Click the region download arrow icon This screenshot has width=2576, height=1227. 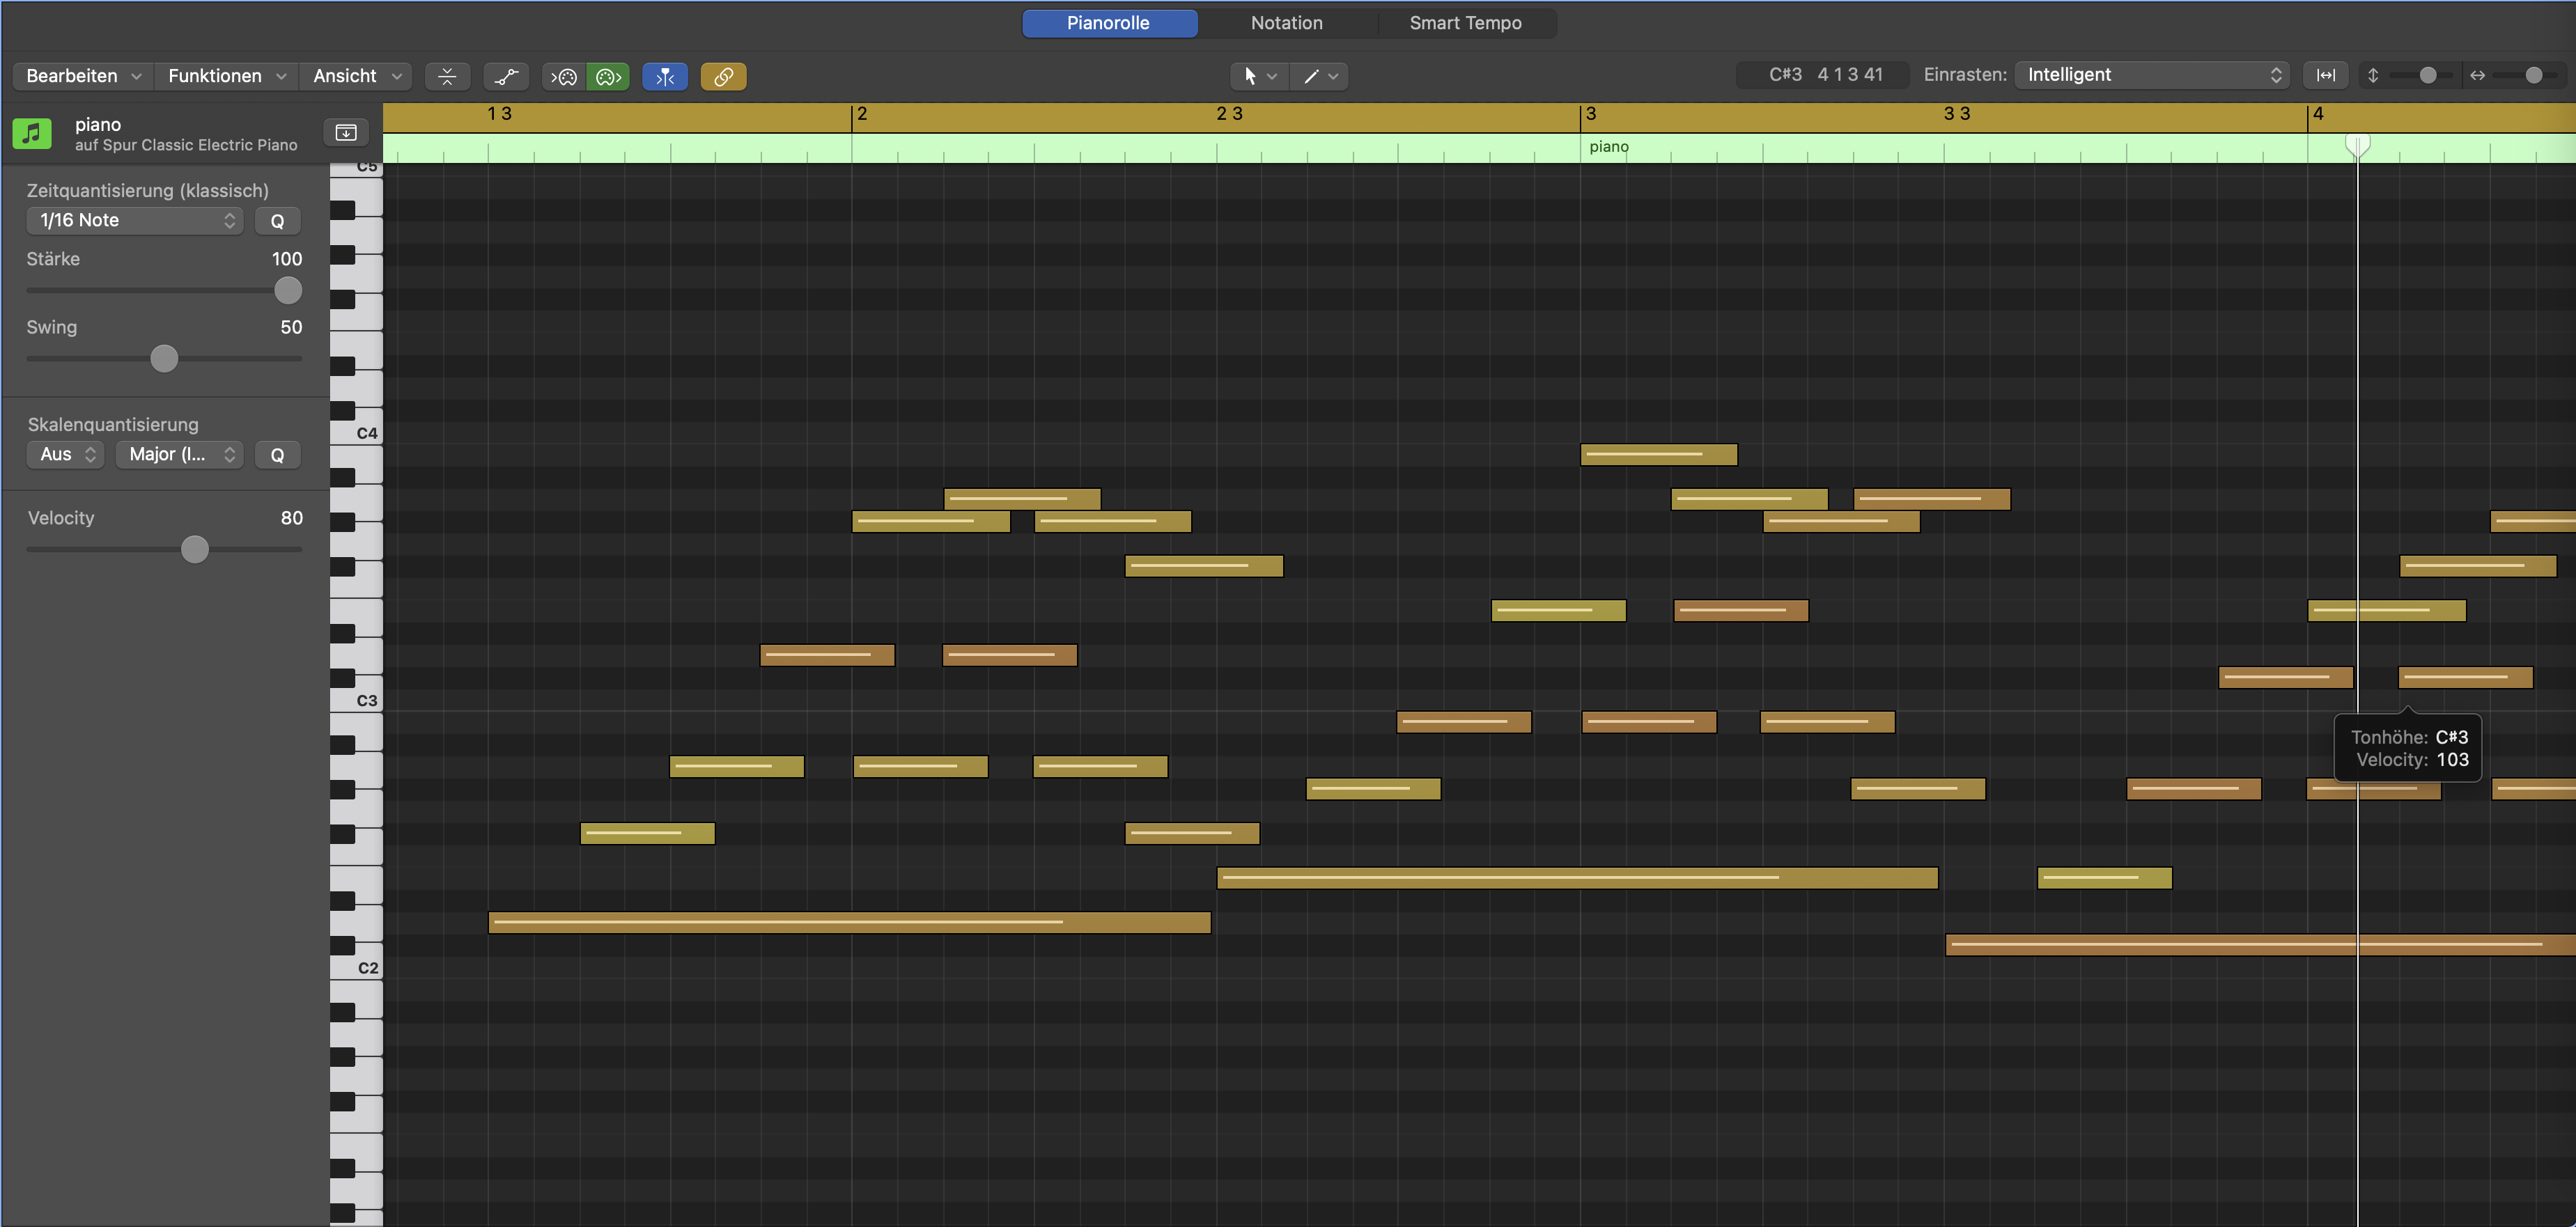pyautogui.click(x=346, y=132)
